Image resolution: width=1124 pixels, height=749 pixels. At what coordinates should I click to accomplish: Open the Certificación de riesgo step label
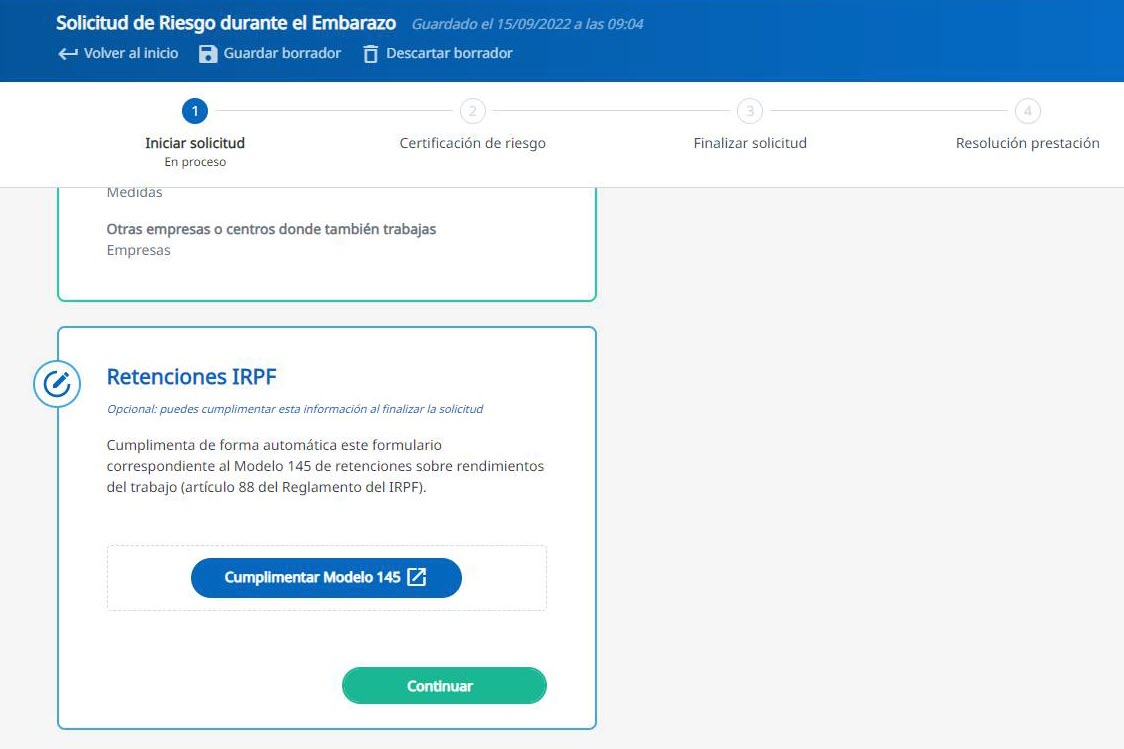472,143
